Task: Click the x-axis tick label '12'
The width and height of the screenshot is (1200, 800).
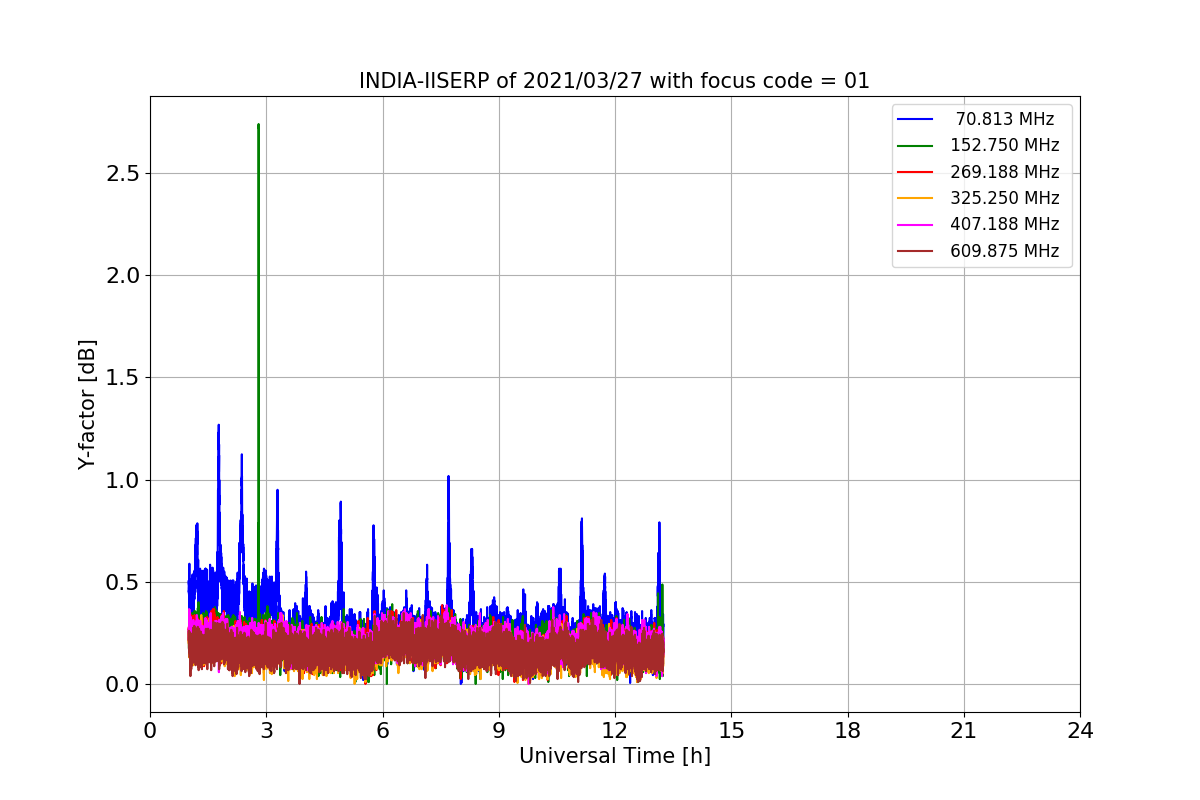Action: [x=615, y=731]
